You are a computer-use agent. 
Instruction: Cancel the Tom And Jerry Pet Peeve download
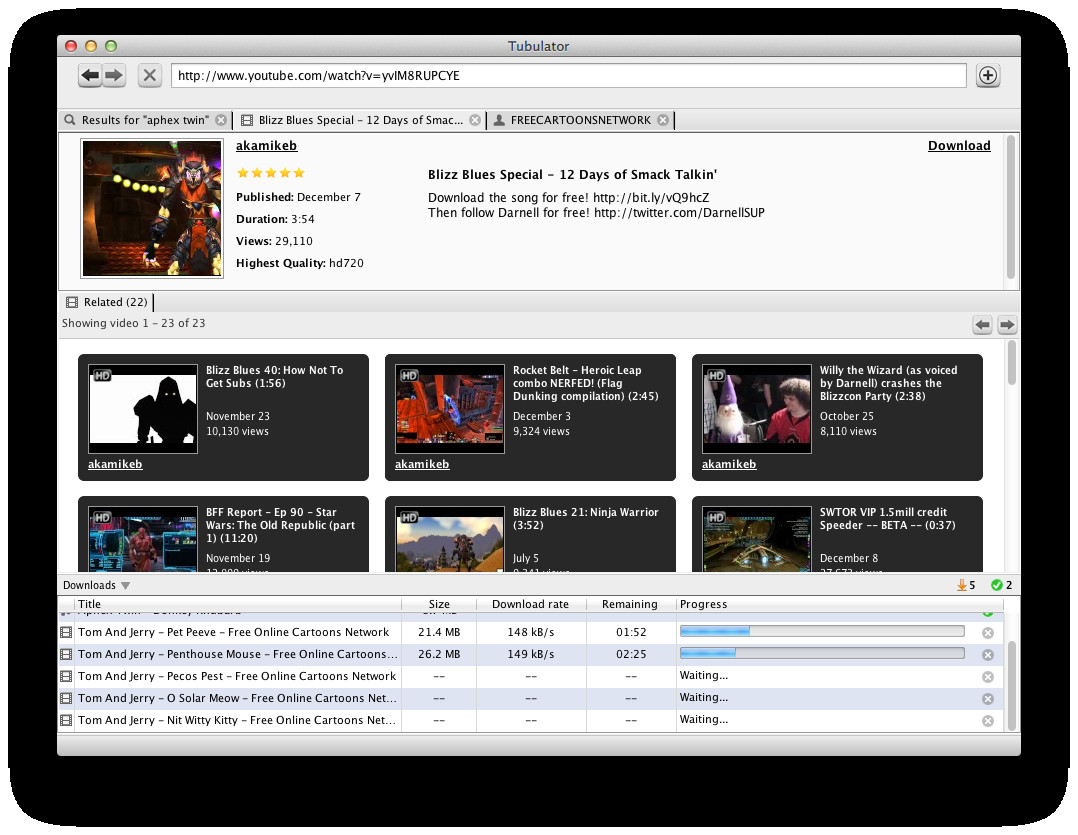coord(988,633)
